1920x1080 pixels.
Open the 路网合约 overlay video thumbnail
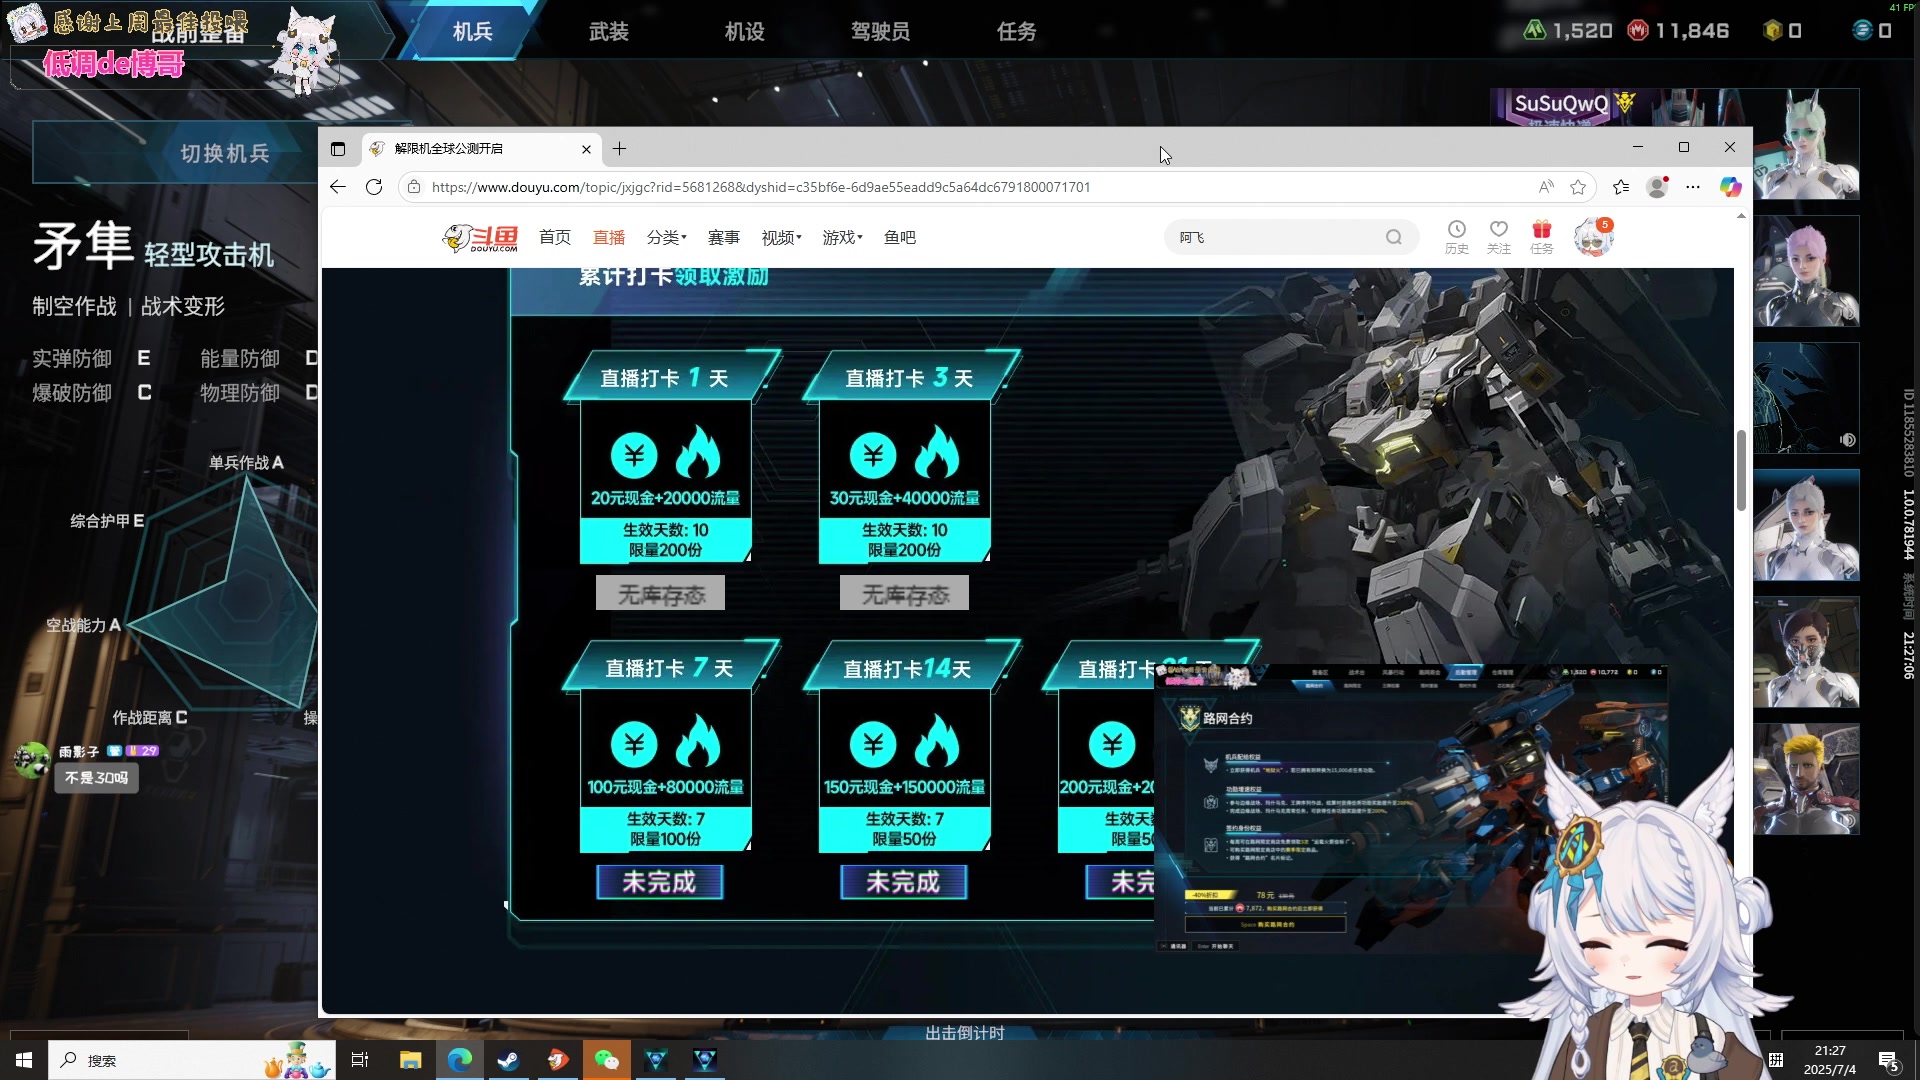click(1410, 808)
